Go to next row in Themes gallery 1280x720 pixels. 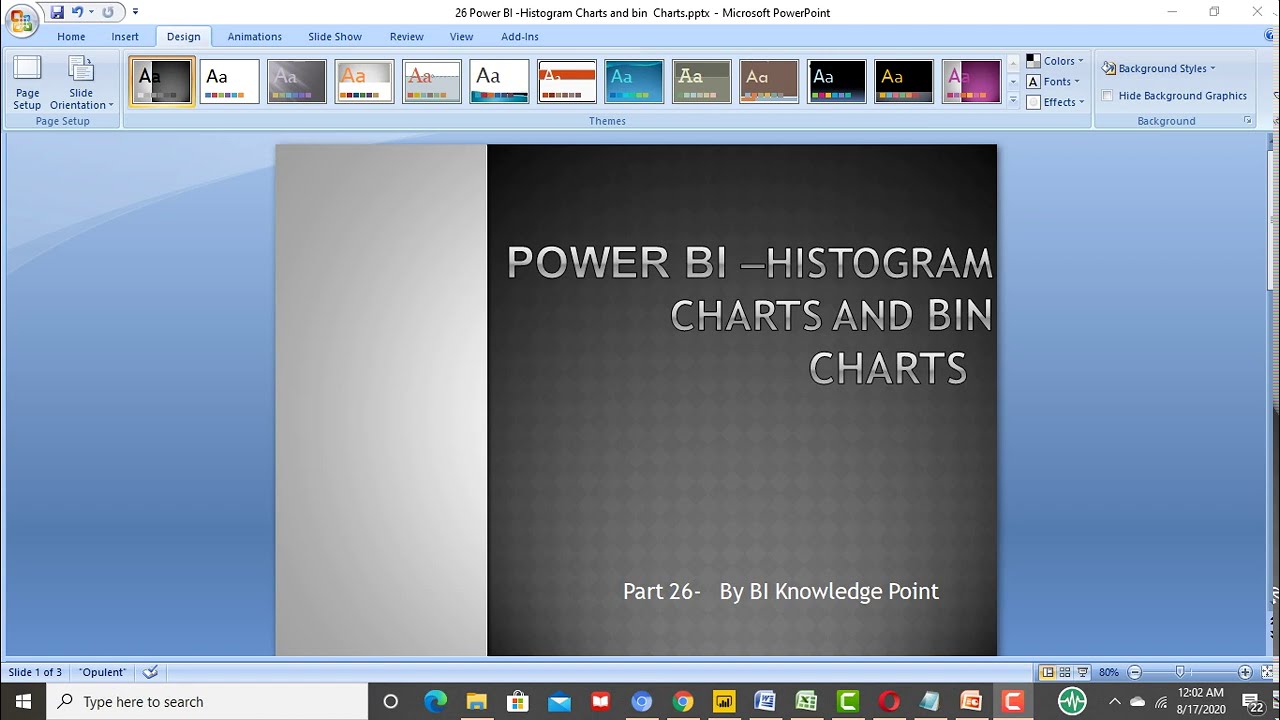coord(1013,81)
